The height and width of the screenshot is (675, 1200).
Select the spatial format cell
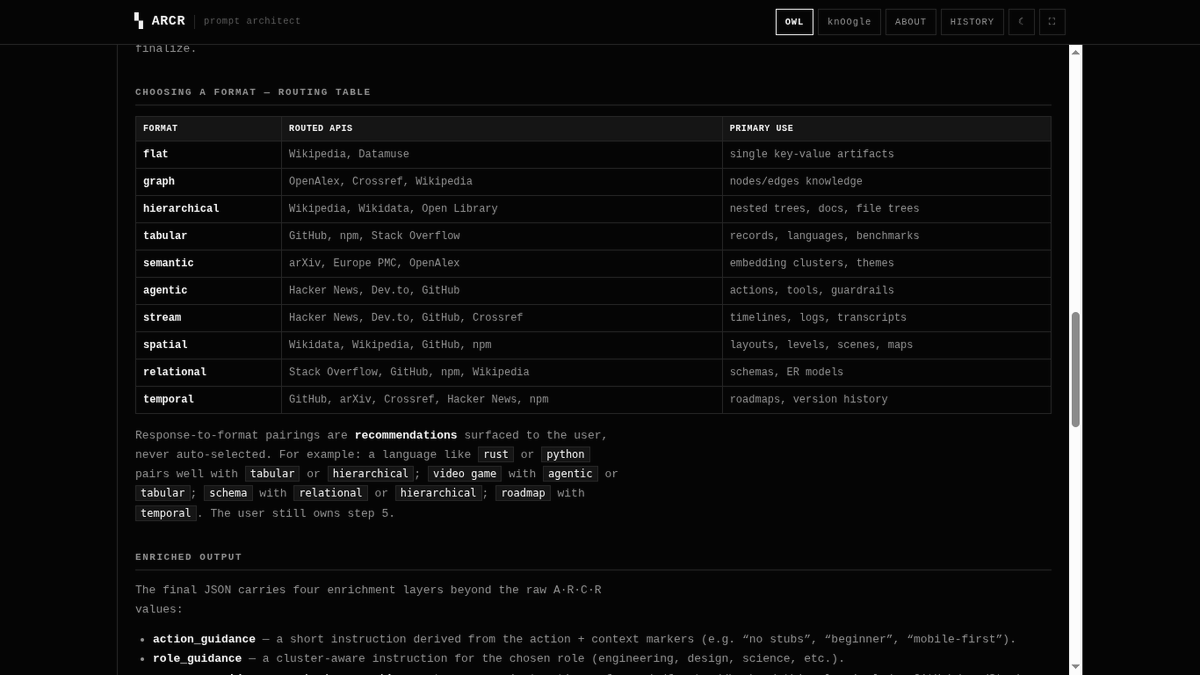pyautogui.click(x=209, y=345)
